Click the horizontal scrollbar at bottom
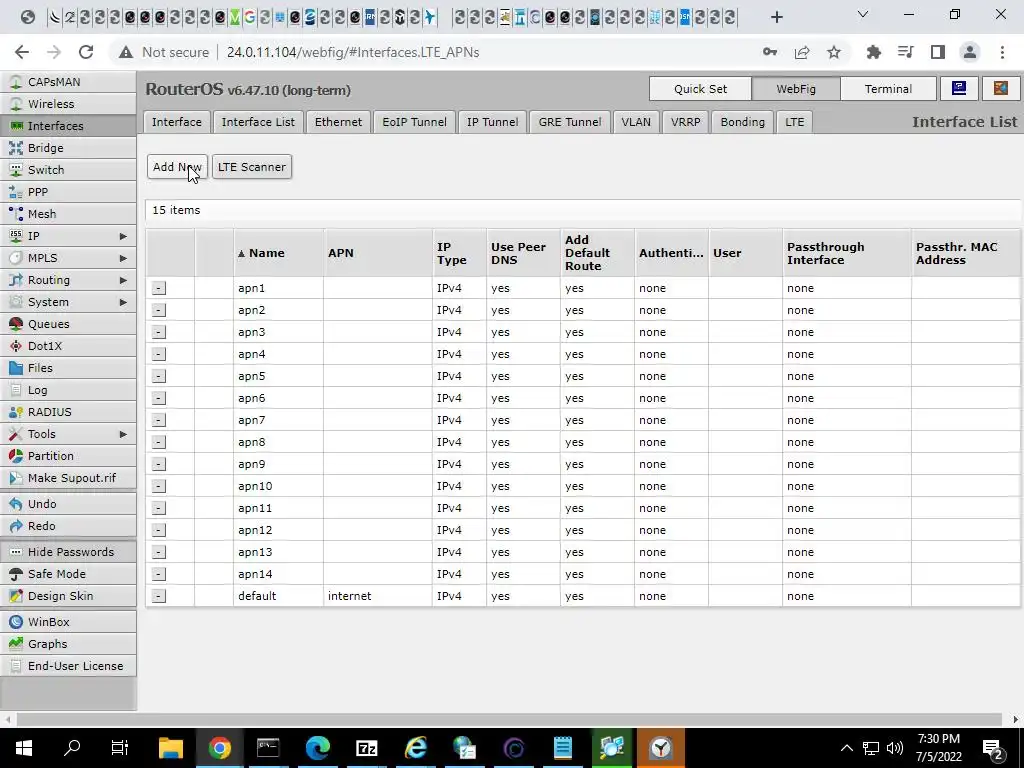The image size is (1024, 768). [x=509, y=719]
